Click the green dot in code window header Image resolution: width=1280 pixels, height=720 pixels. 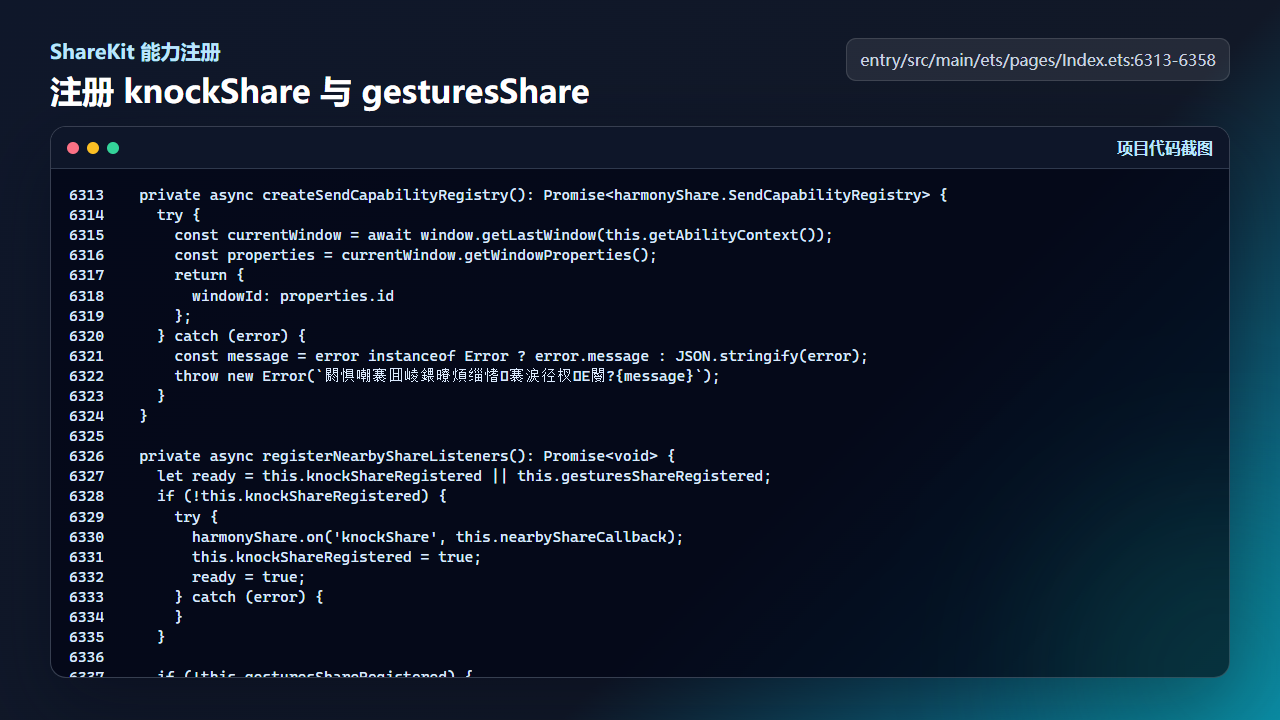pos(113,148)
